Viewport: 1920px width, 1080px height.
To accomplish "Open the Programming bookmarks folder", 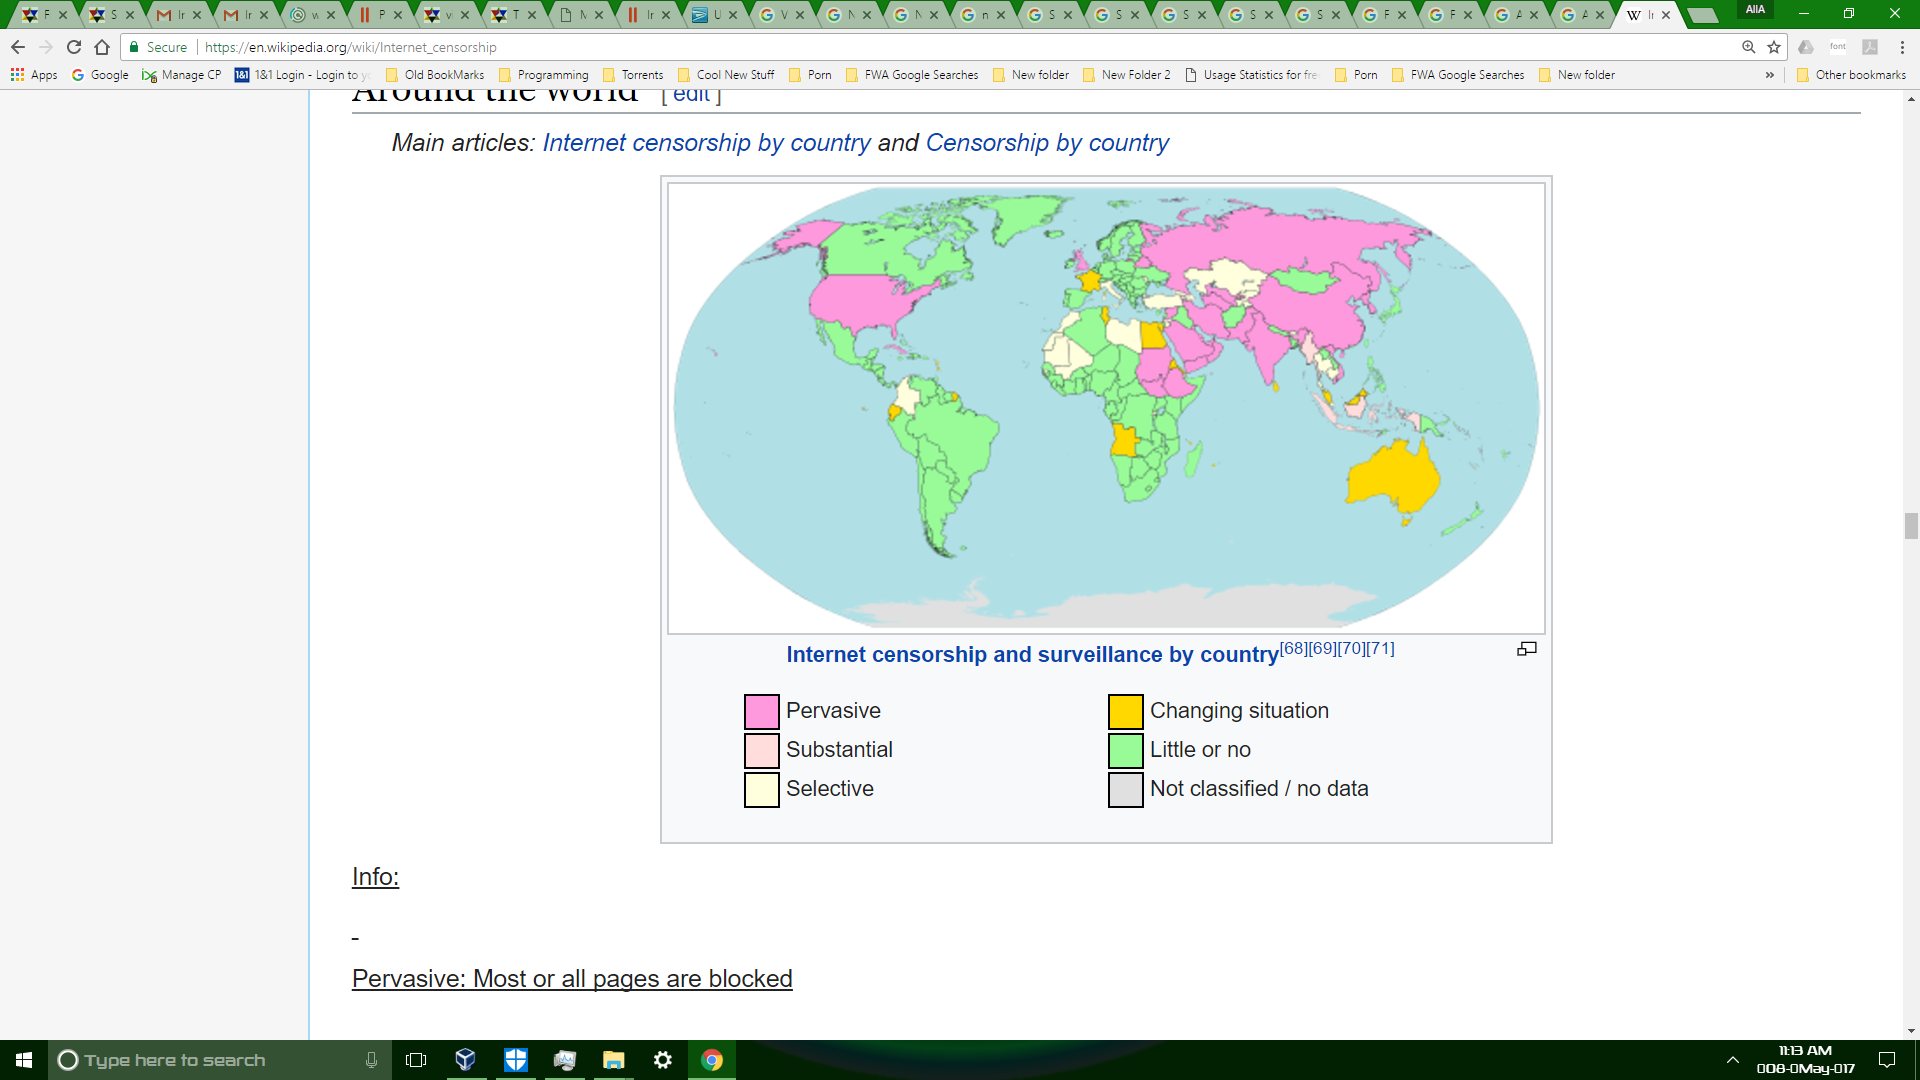I will (543, 75).
